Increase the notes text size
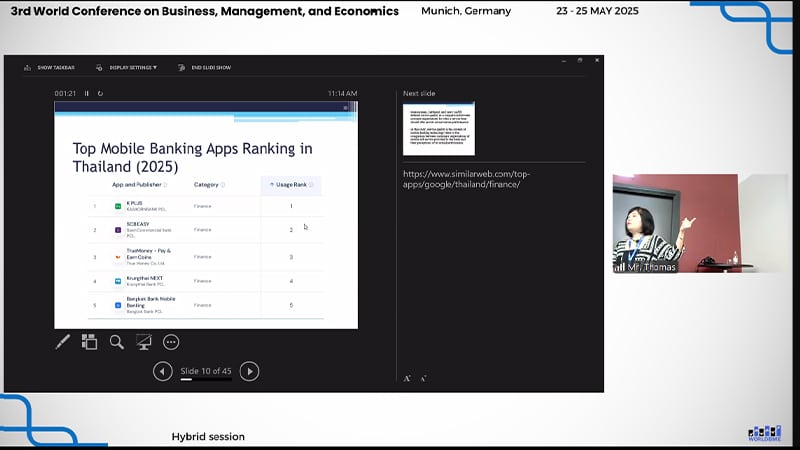The width and height of the screenshot is (800, 450). point(407,378)
